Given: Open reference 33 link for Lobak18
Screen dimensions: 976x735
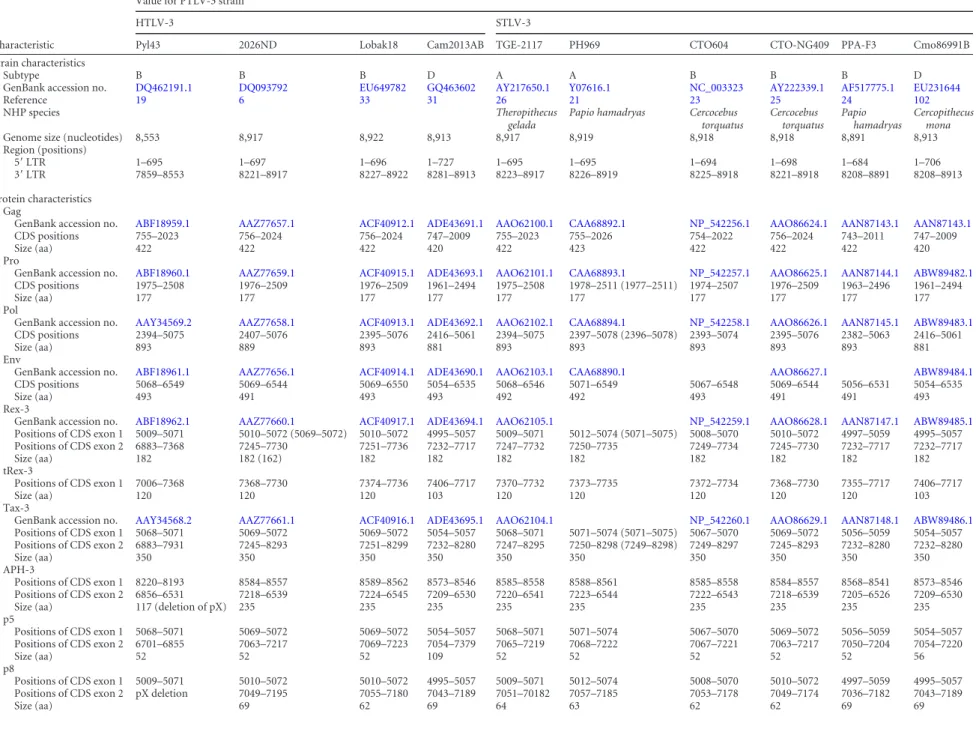Looking at the screenshot, I should pyautogui.click(x=365, y=100).
